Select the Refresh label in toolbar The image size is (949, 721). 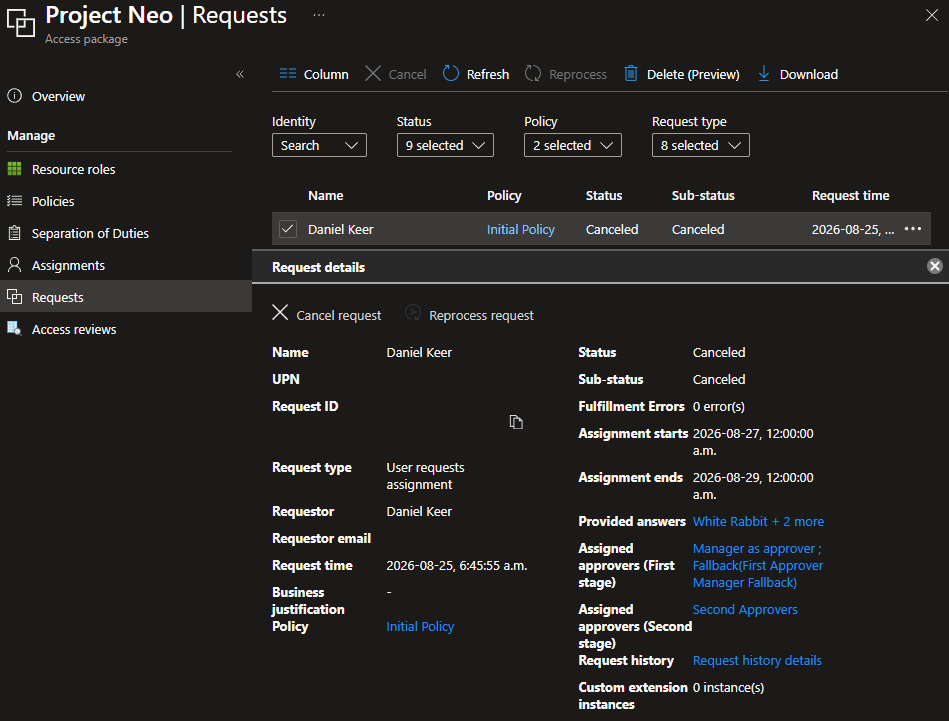(x=487, y=74)
